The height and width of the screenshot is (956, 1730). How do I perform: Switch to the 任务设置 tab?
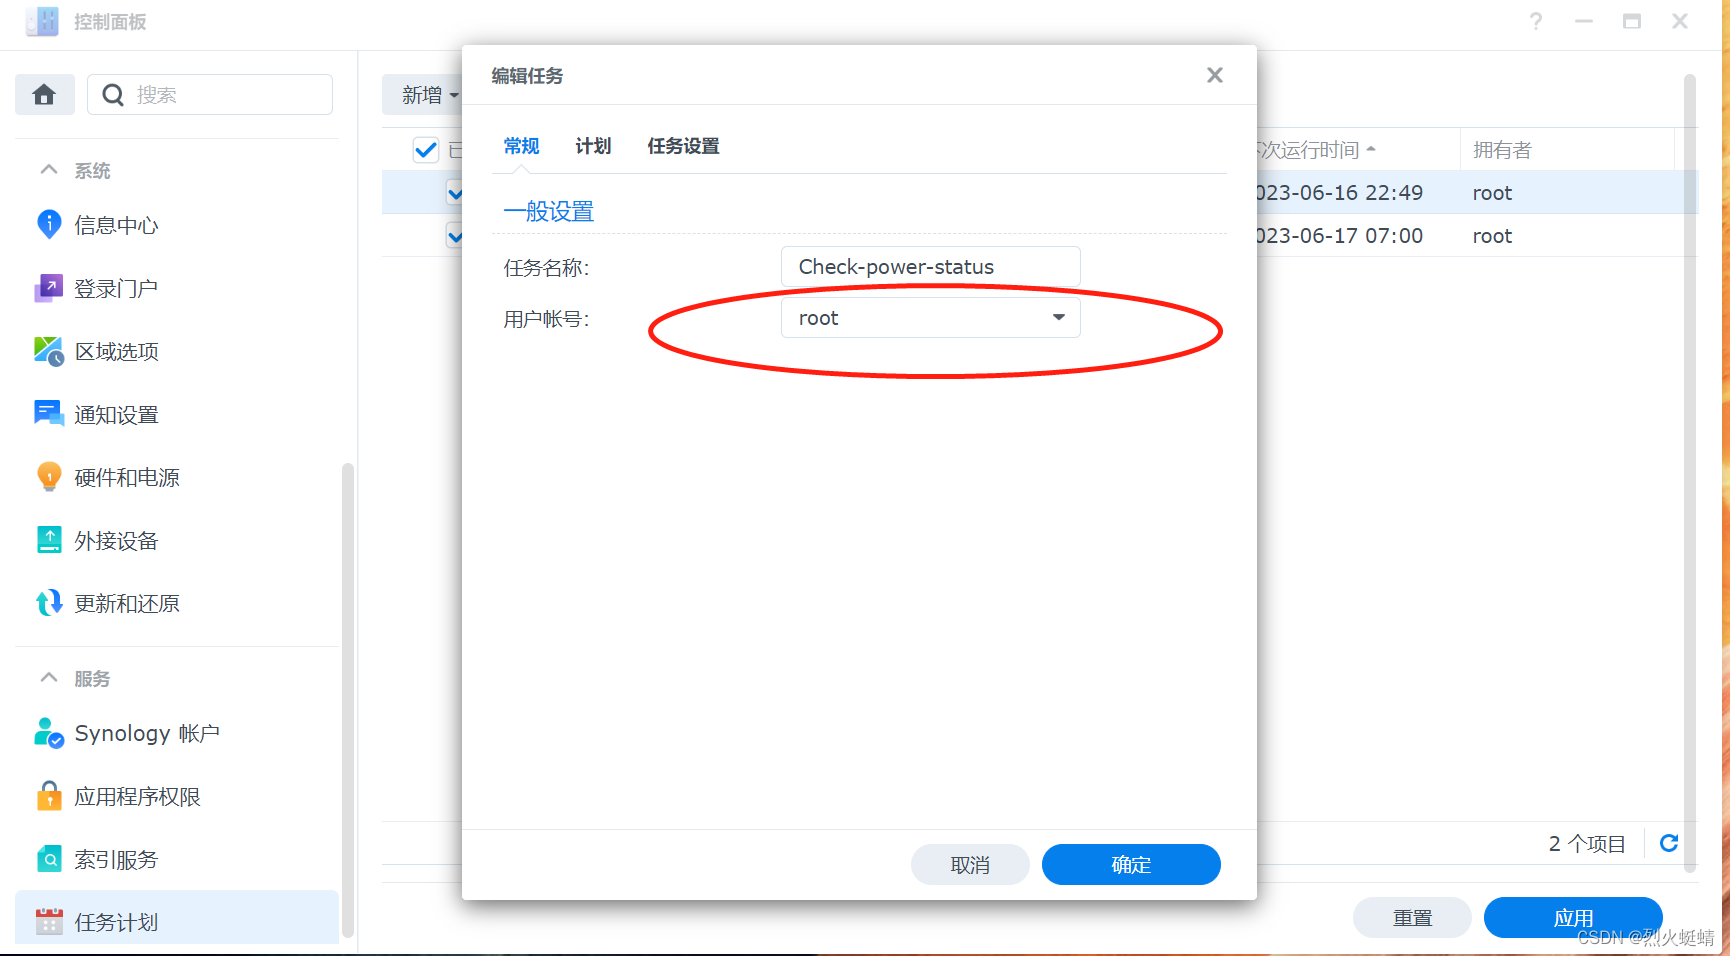[683, 146]
